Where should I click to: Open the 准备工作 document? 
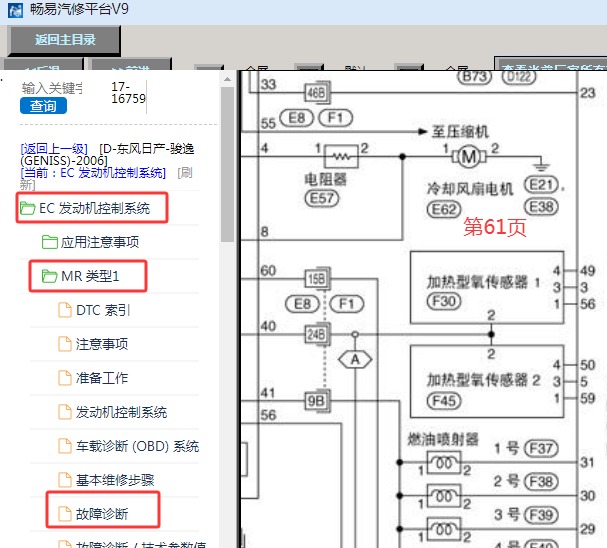(101, 378)
